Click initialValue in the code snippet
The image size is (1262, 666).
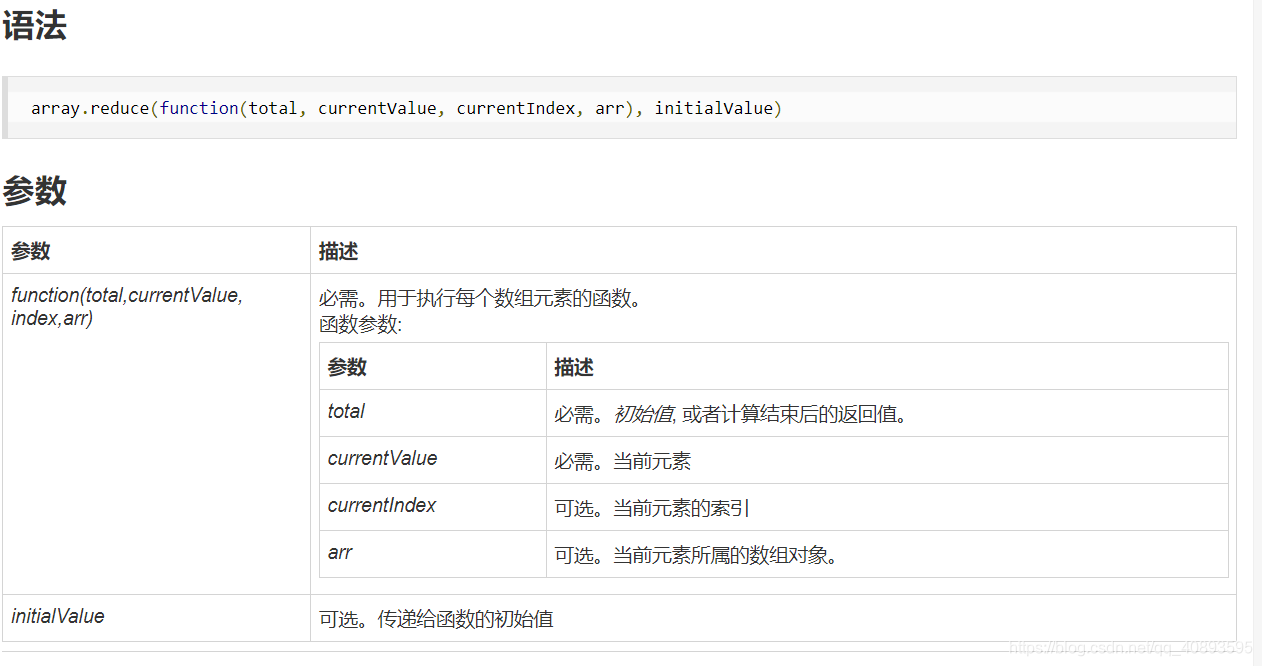tap(714, 108)
